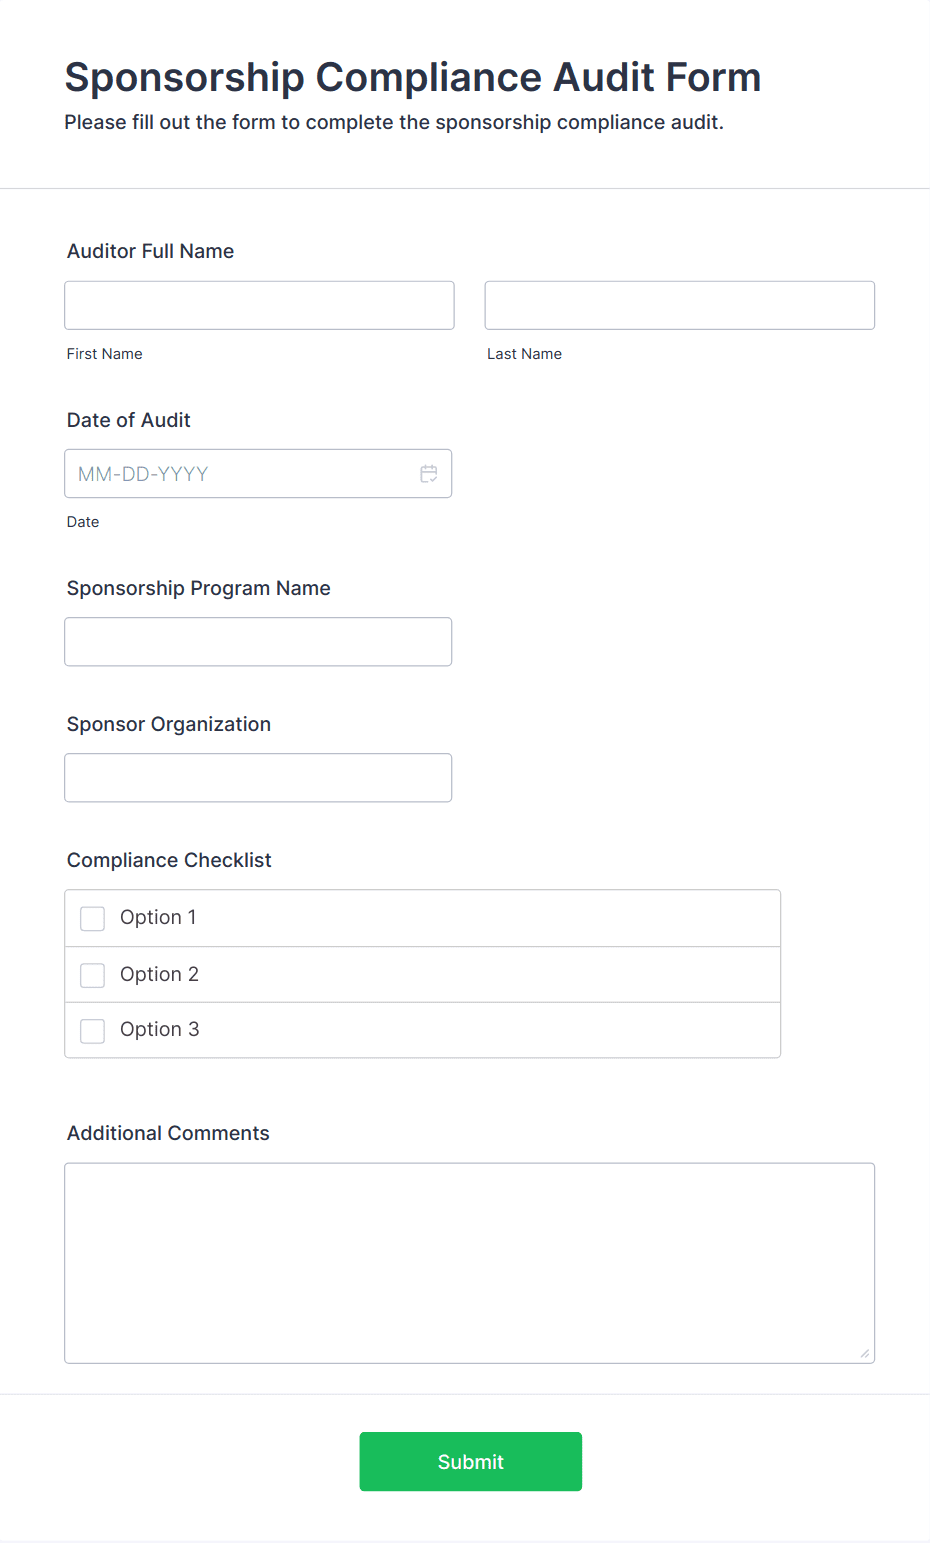Check the Option 1 checkbox
The height and width of the screenshot is (1543, 930).
click(93, 918)
